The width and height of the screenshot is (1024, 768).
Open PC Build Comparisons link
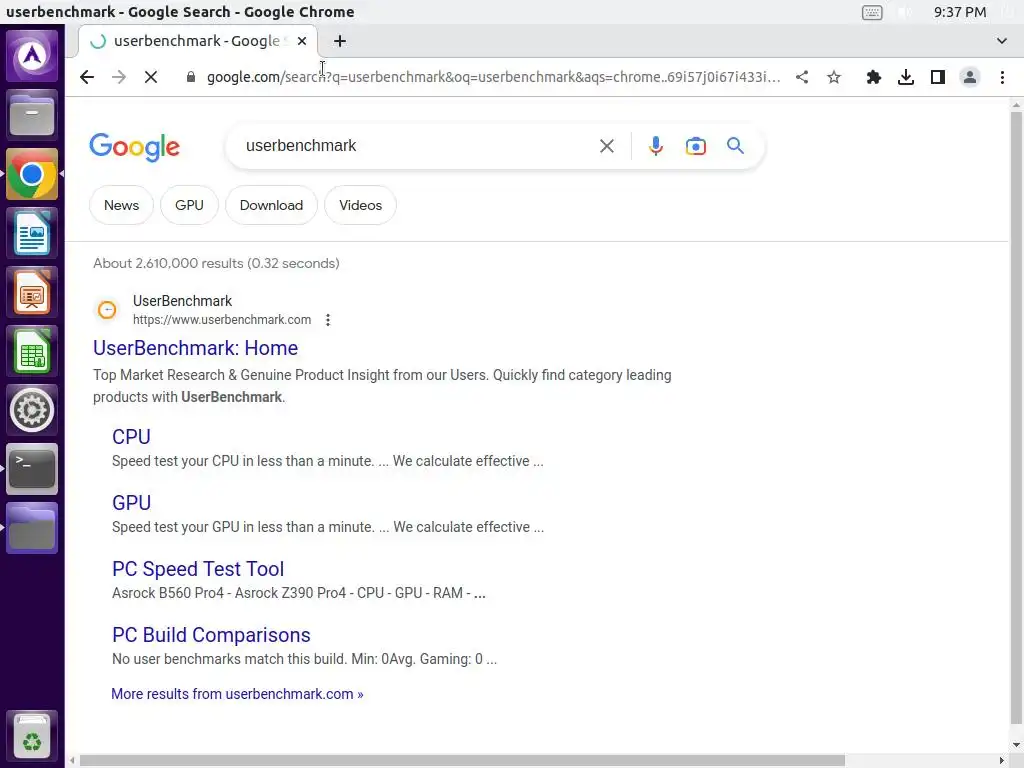pos(211,635)
